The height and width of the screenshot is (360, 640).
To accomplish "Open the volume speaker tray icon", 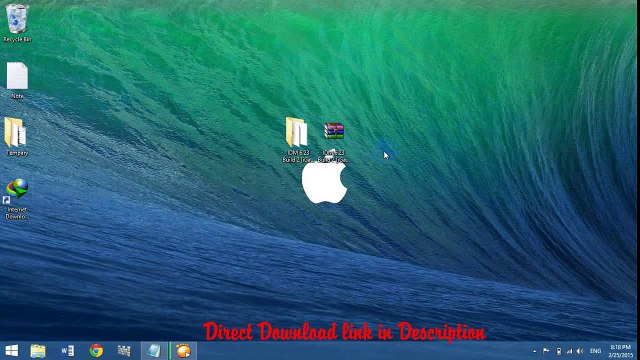I will pos(580,351).
